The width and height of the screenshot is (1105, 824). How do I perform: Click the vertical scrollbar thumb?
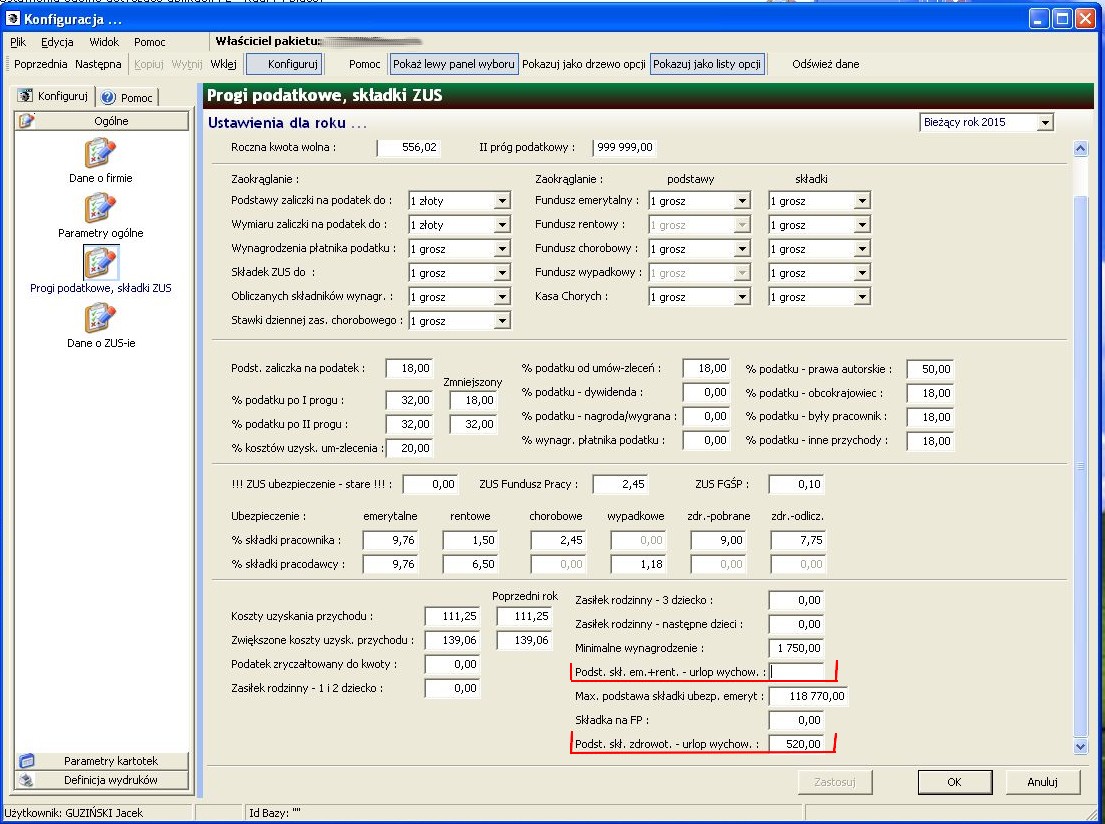point(1080,465)
